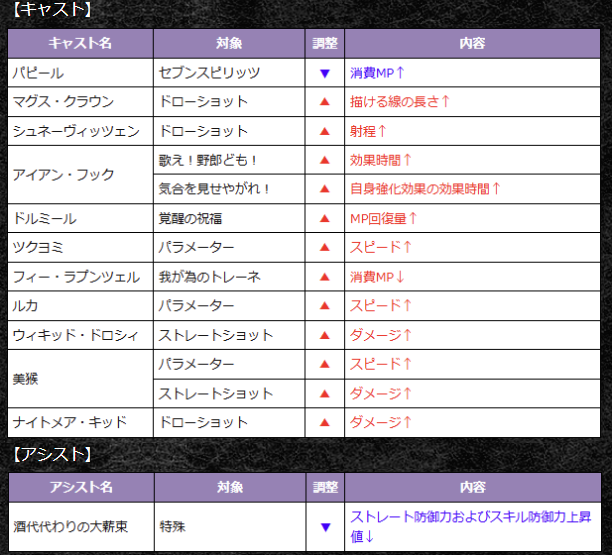The image size is (612, 555).
Task: Click the cast name ナイトメア・キッド
Action: click(x=70, y=422)
